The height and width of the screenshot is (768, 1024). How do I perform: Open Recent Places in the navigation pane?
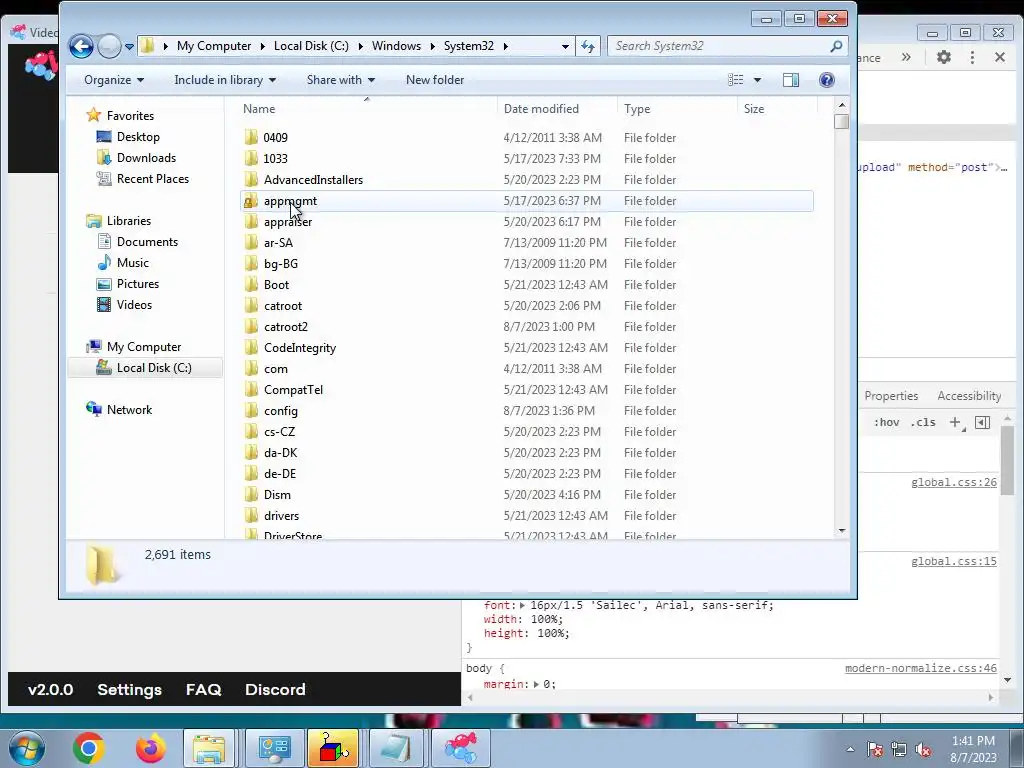[153, 178]
